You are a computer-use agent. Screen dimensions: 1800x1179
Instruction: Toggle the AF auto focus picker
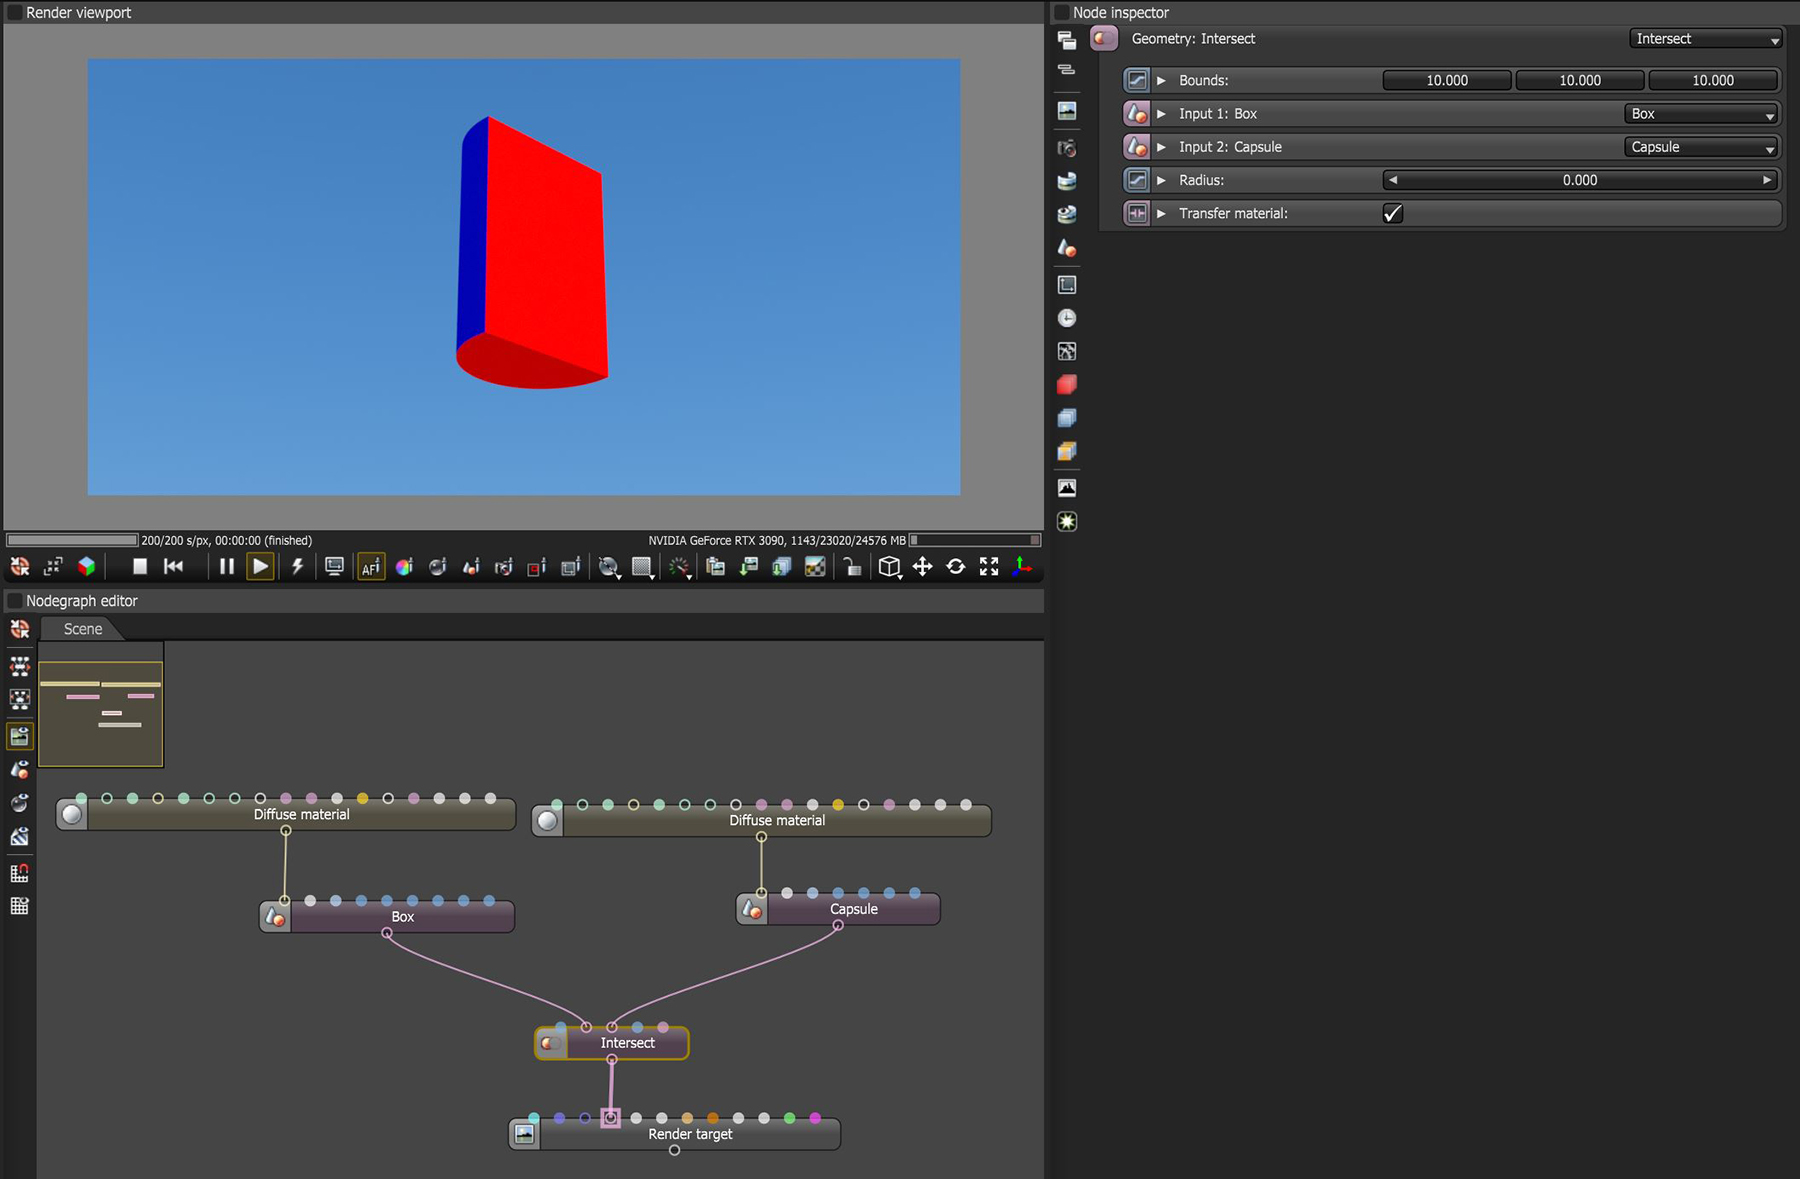(371, 567)
